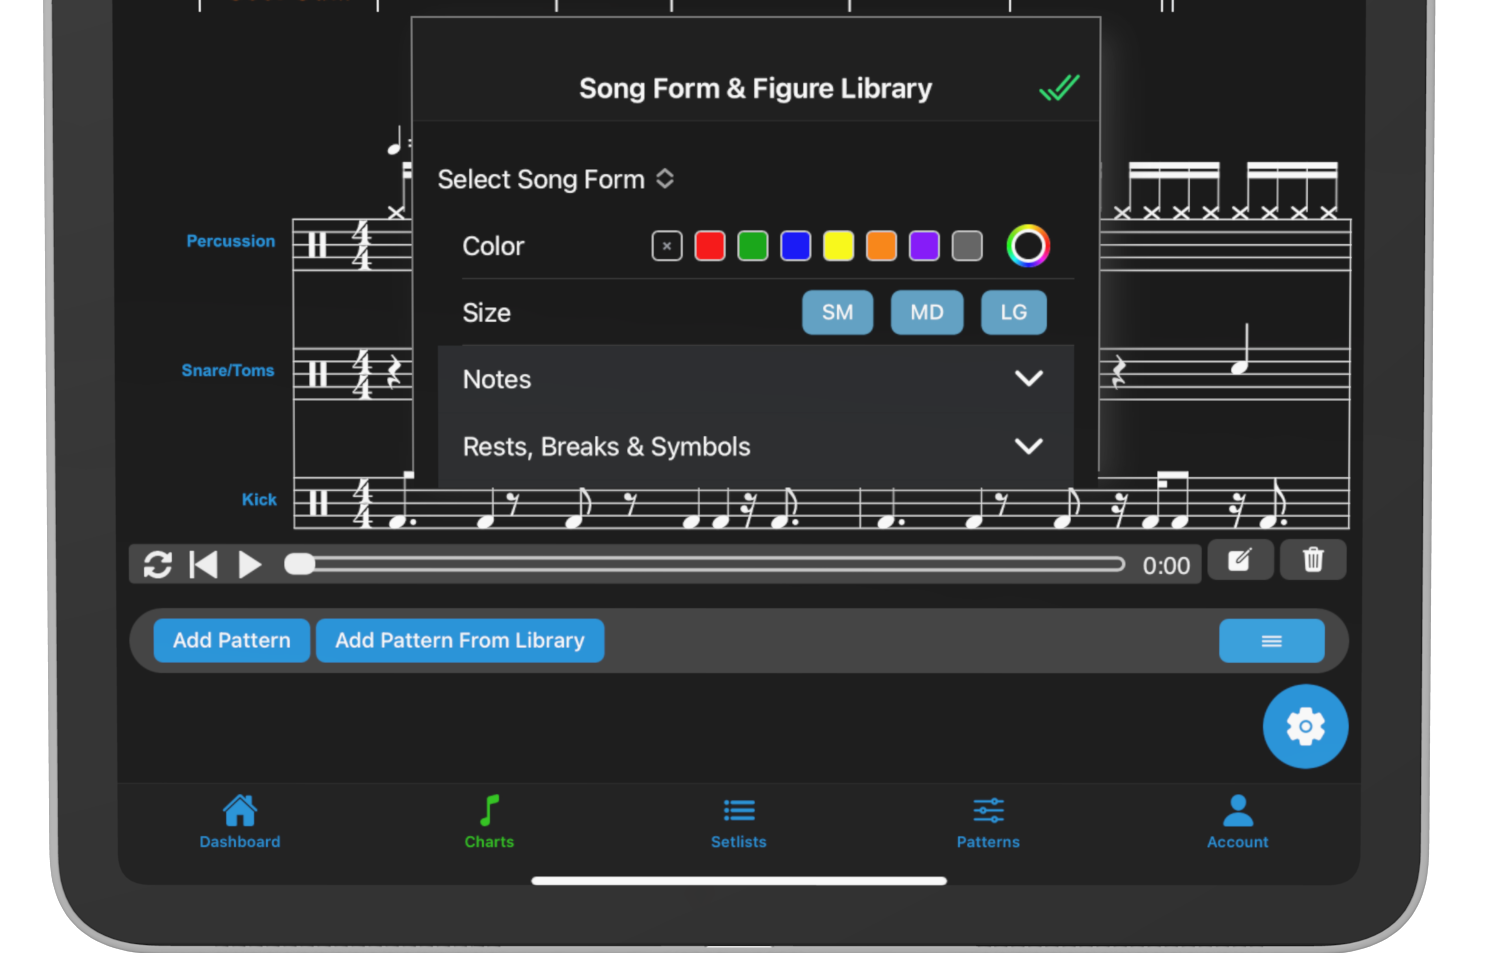Screen dimensions: 1488x953
Task: Skip back to the pattern start
Action: 203,565
